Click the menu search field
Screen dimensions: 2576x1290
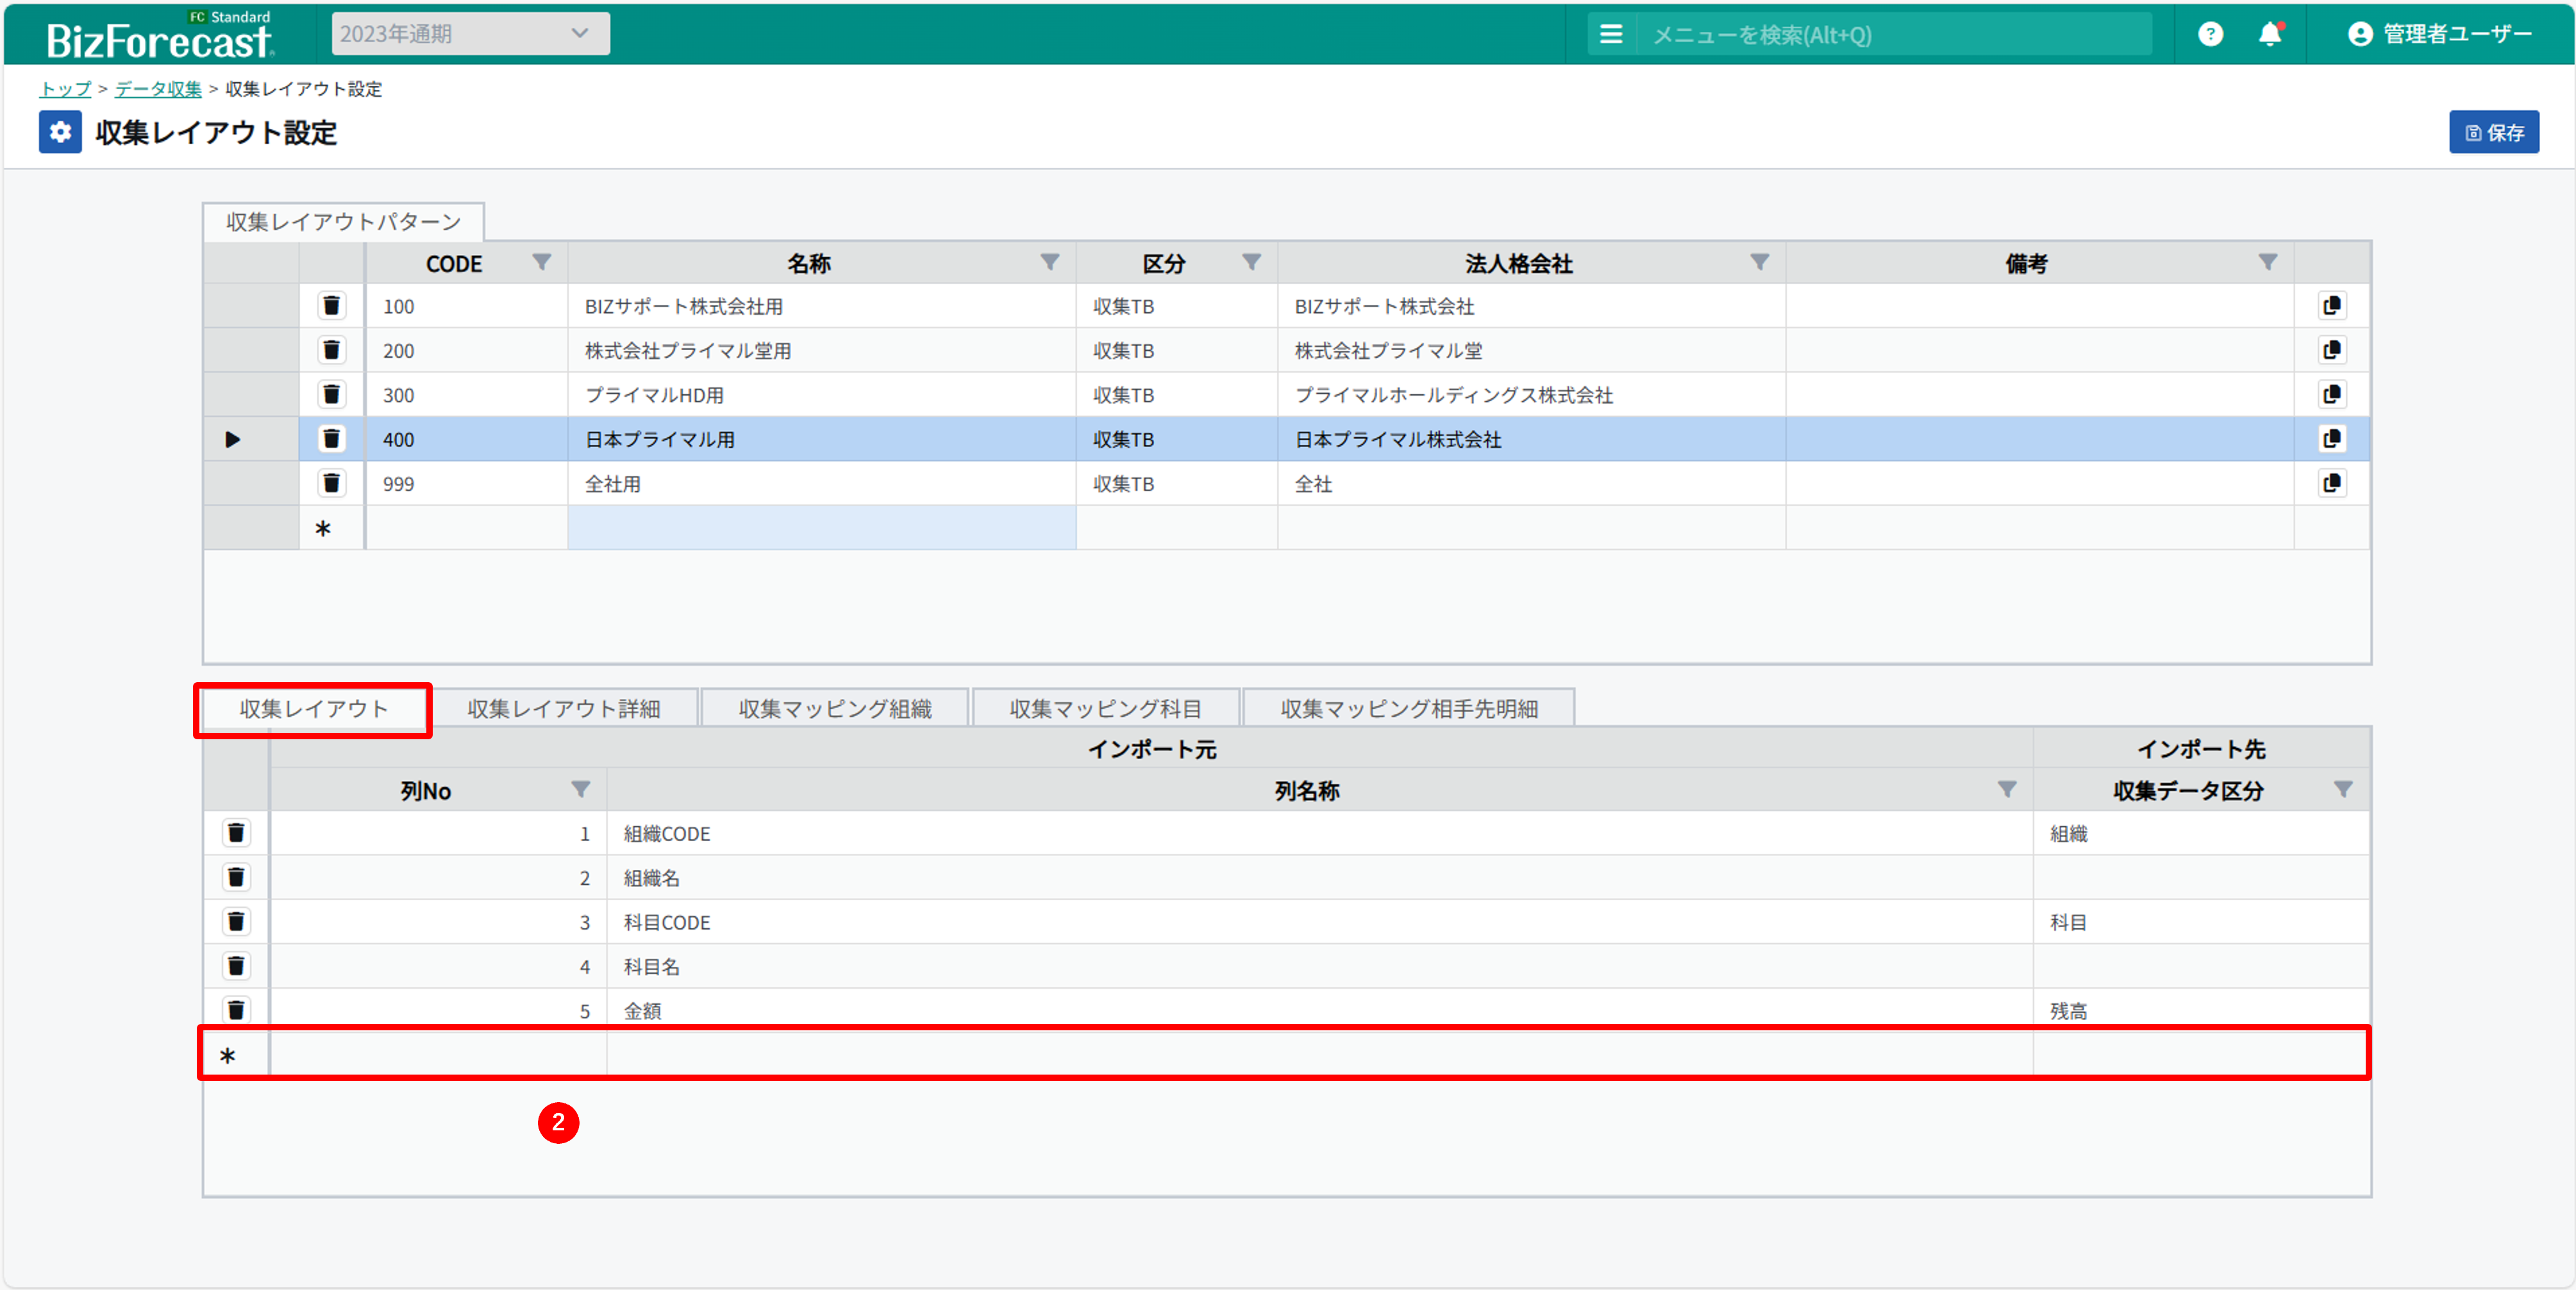point(1890,35)
